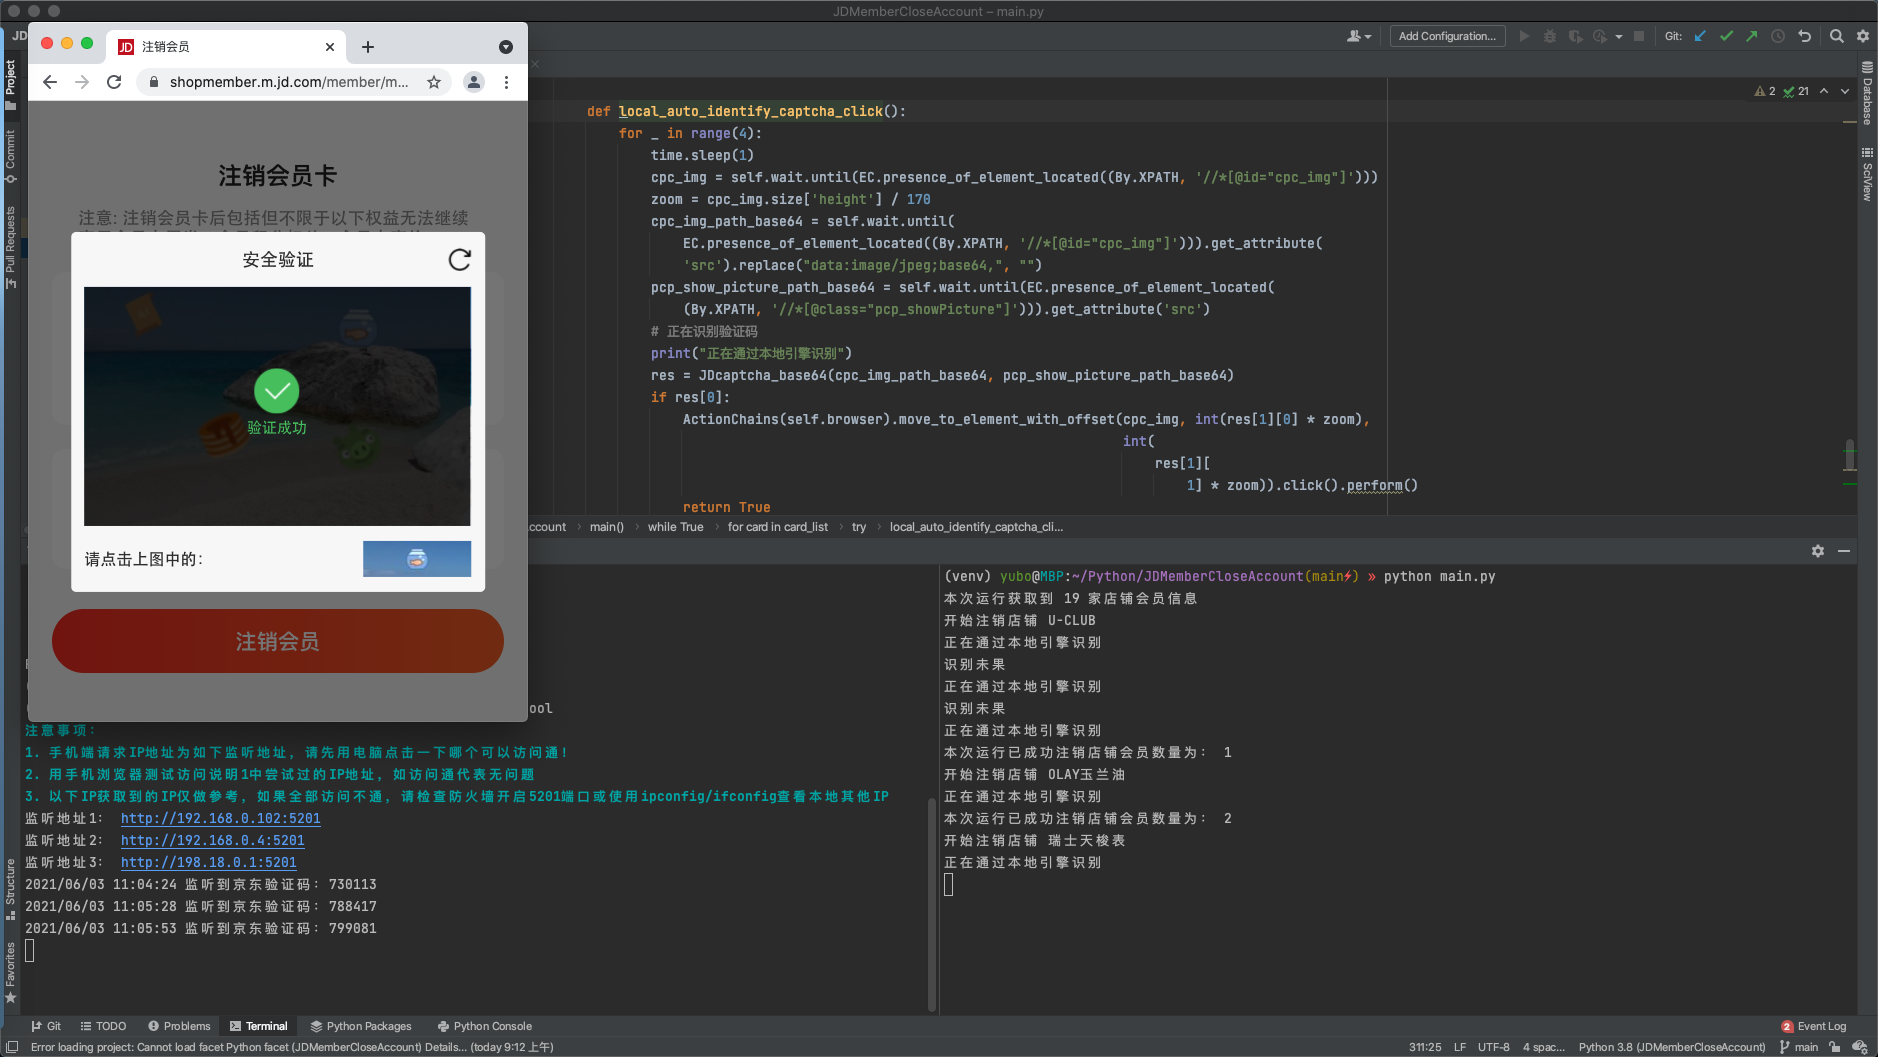The width and height of the screenshot is (1878, 1057).
Task: Click Git push green arrow
Action: [x=1752, y=36]
